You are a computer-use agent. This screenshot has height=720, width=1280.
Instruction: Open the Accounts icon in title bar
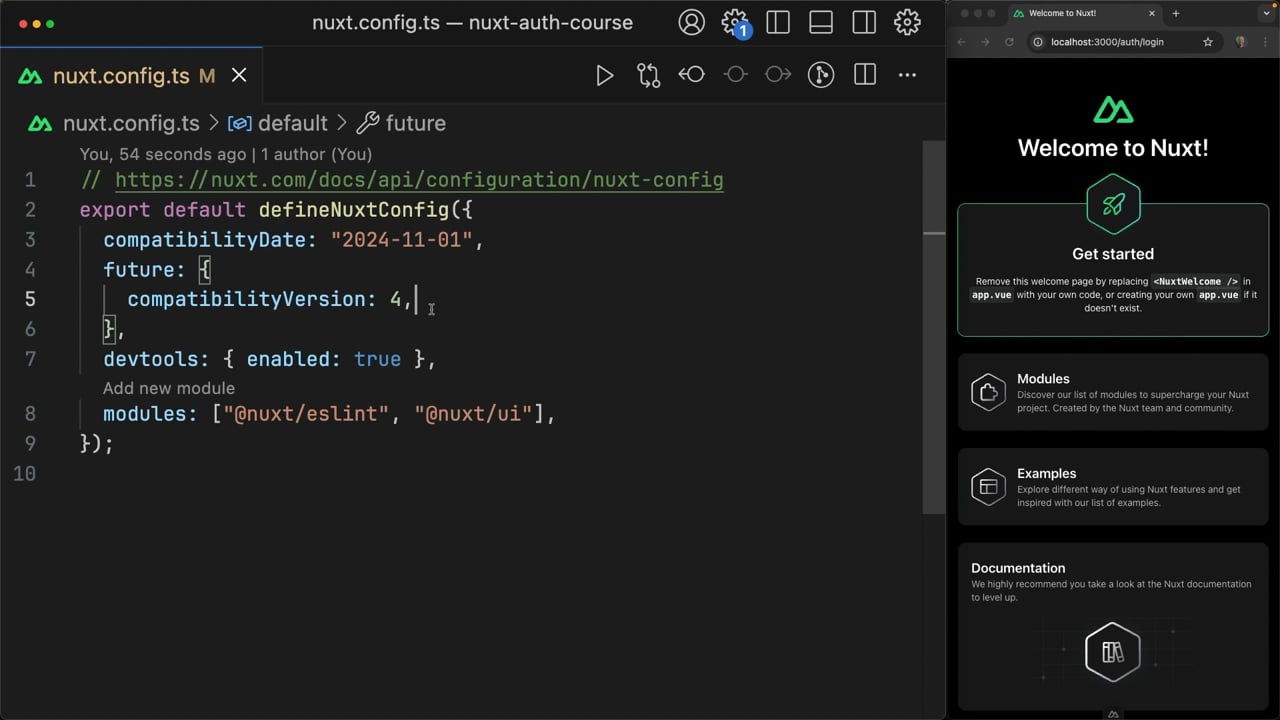click(x=691, y=22)
